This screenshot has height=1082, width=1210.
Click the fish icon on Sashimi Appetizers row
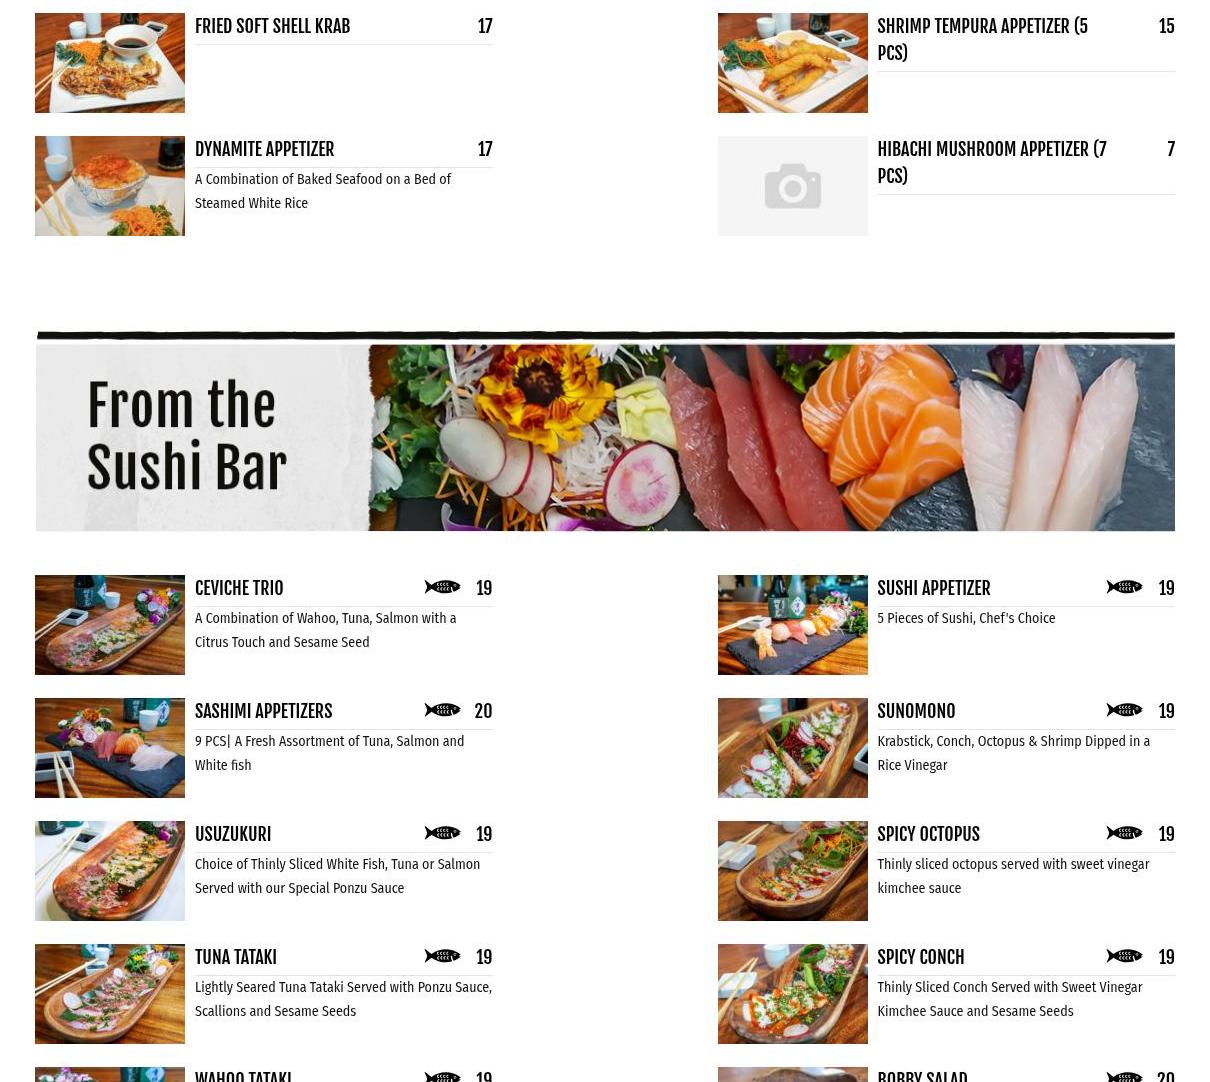[x=442, y=710]
